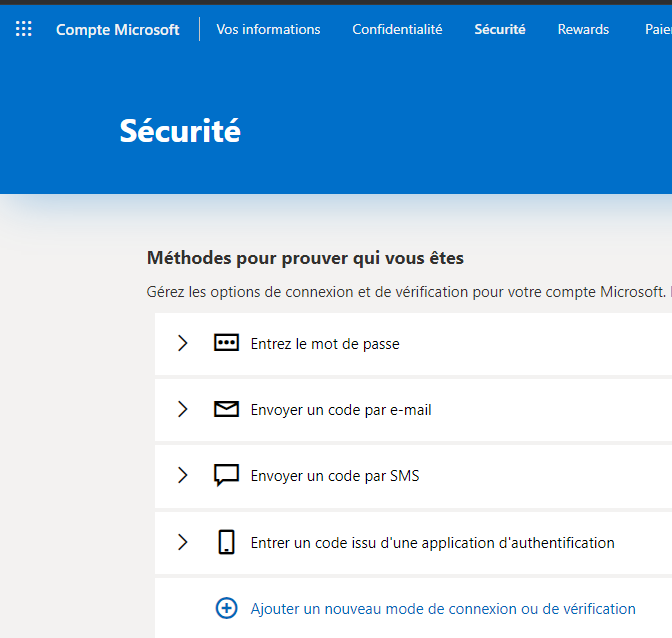Expand the 'Envoyer un code par SMS' chevron
This screenshot has height=638, width=672.
click(182, 475)
